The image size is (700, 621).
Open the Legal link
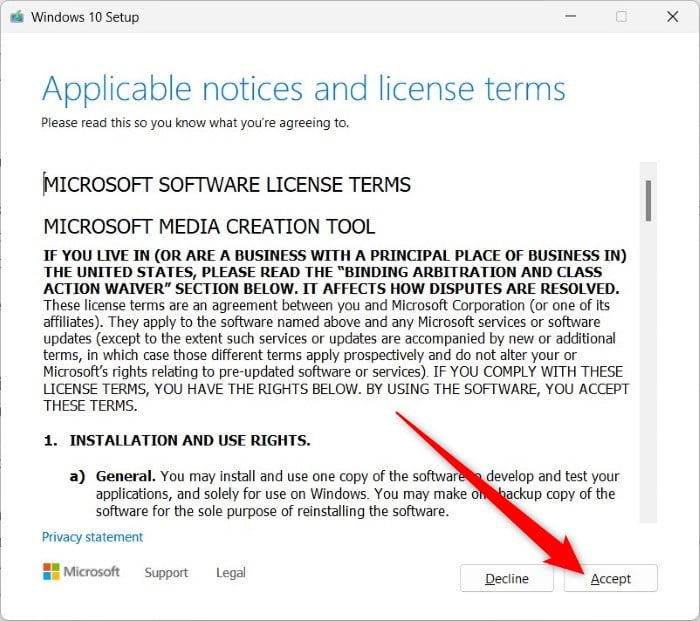pos(231,572)
